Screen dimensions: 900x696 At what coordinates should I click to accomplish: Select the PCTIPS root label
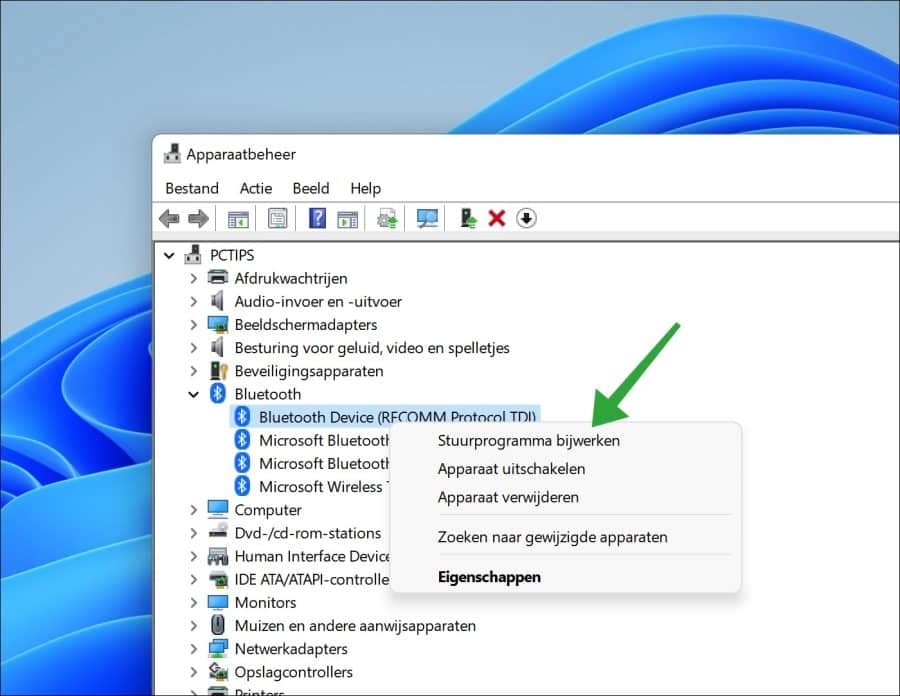click(x=232, y=255)
